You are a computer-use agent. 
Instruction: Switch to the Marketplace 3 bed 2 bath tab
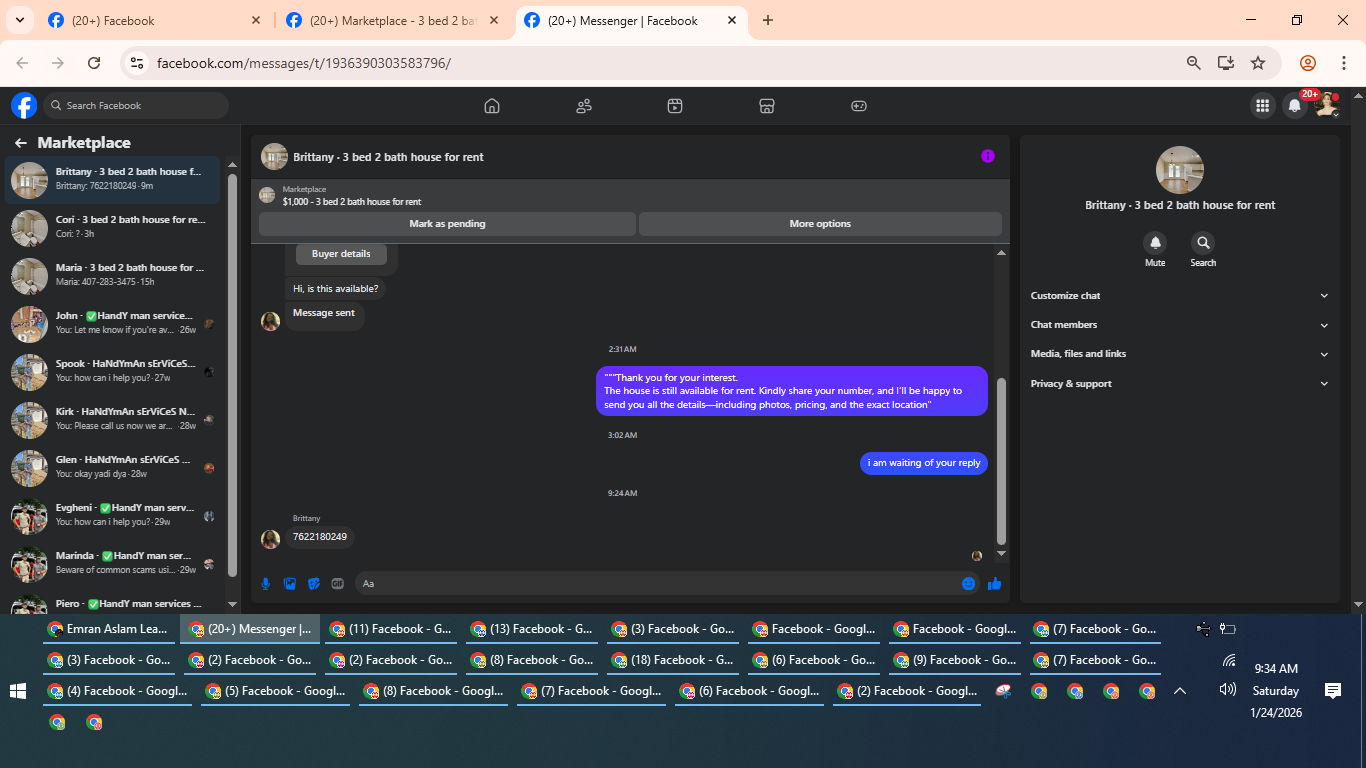[393, 20]
